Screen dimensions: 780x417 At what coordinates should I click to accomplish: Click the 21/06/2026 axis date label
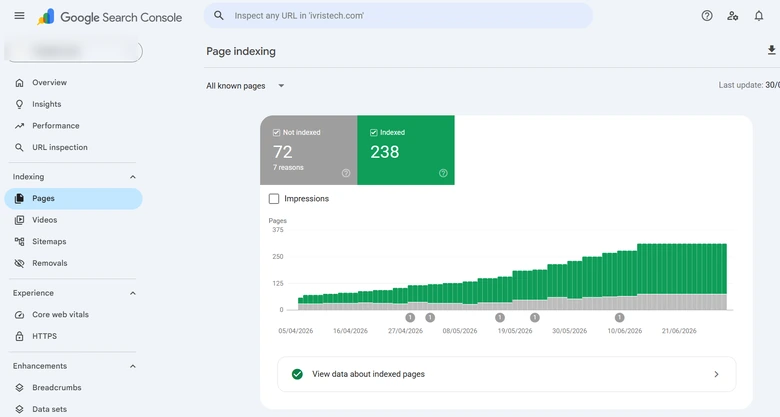[679, 331]
